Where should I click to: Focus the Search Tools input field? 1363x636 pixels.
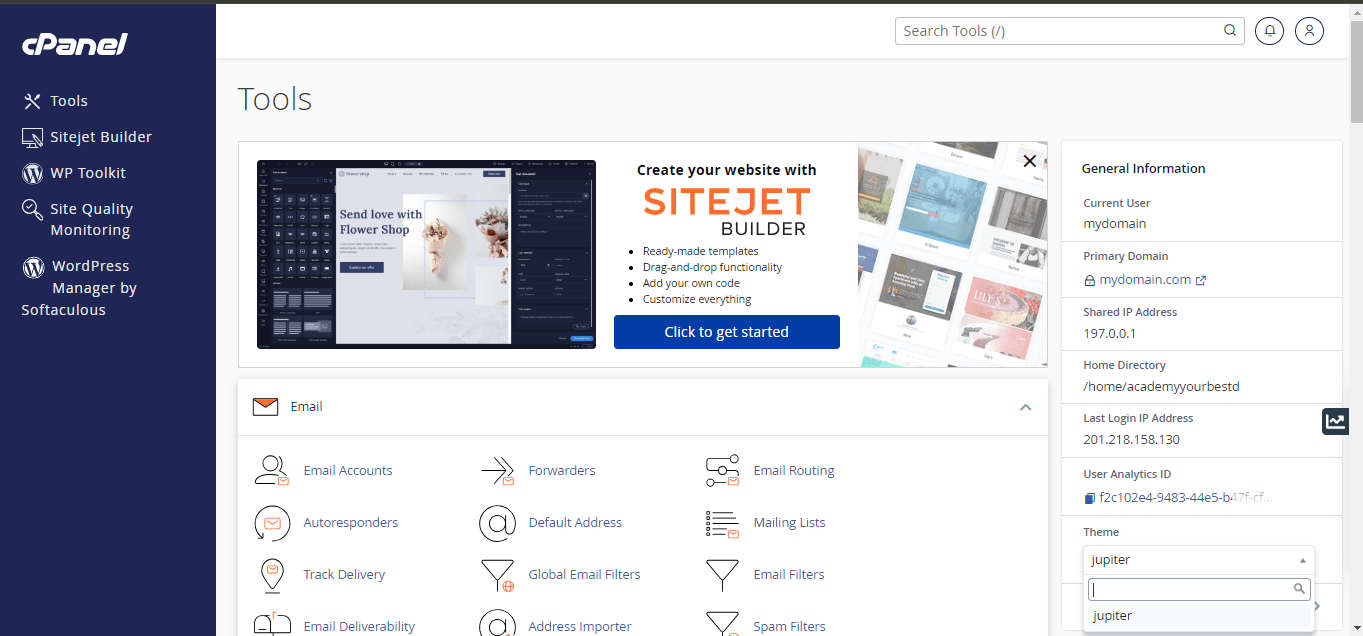pos(1060,31)
